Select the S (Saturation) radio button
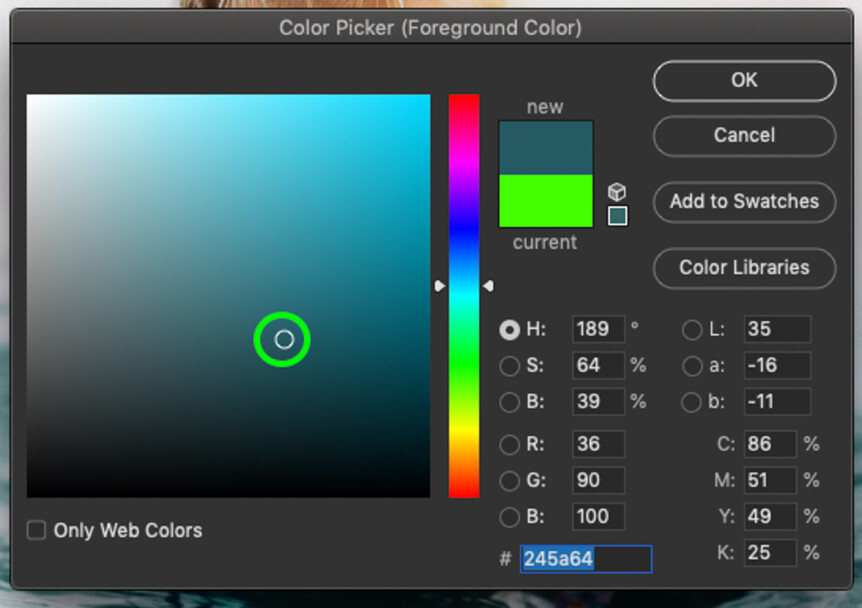 [x=510, y=366]
